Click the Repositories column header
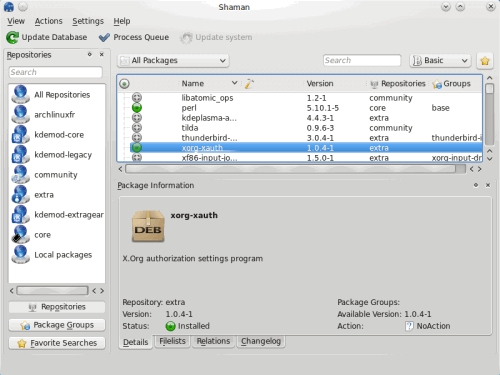The height and width of the screenshot is (375, 500). pos(398,84)
